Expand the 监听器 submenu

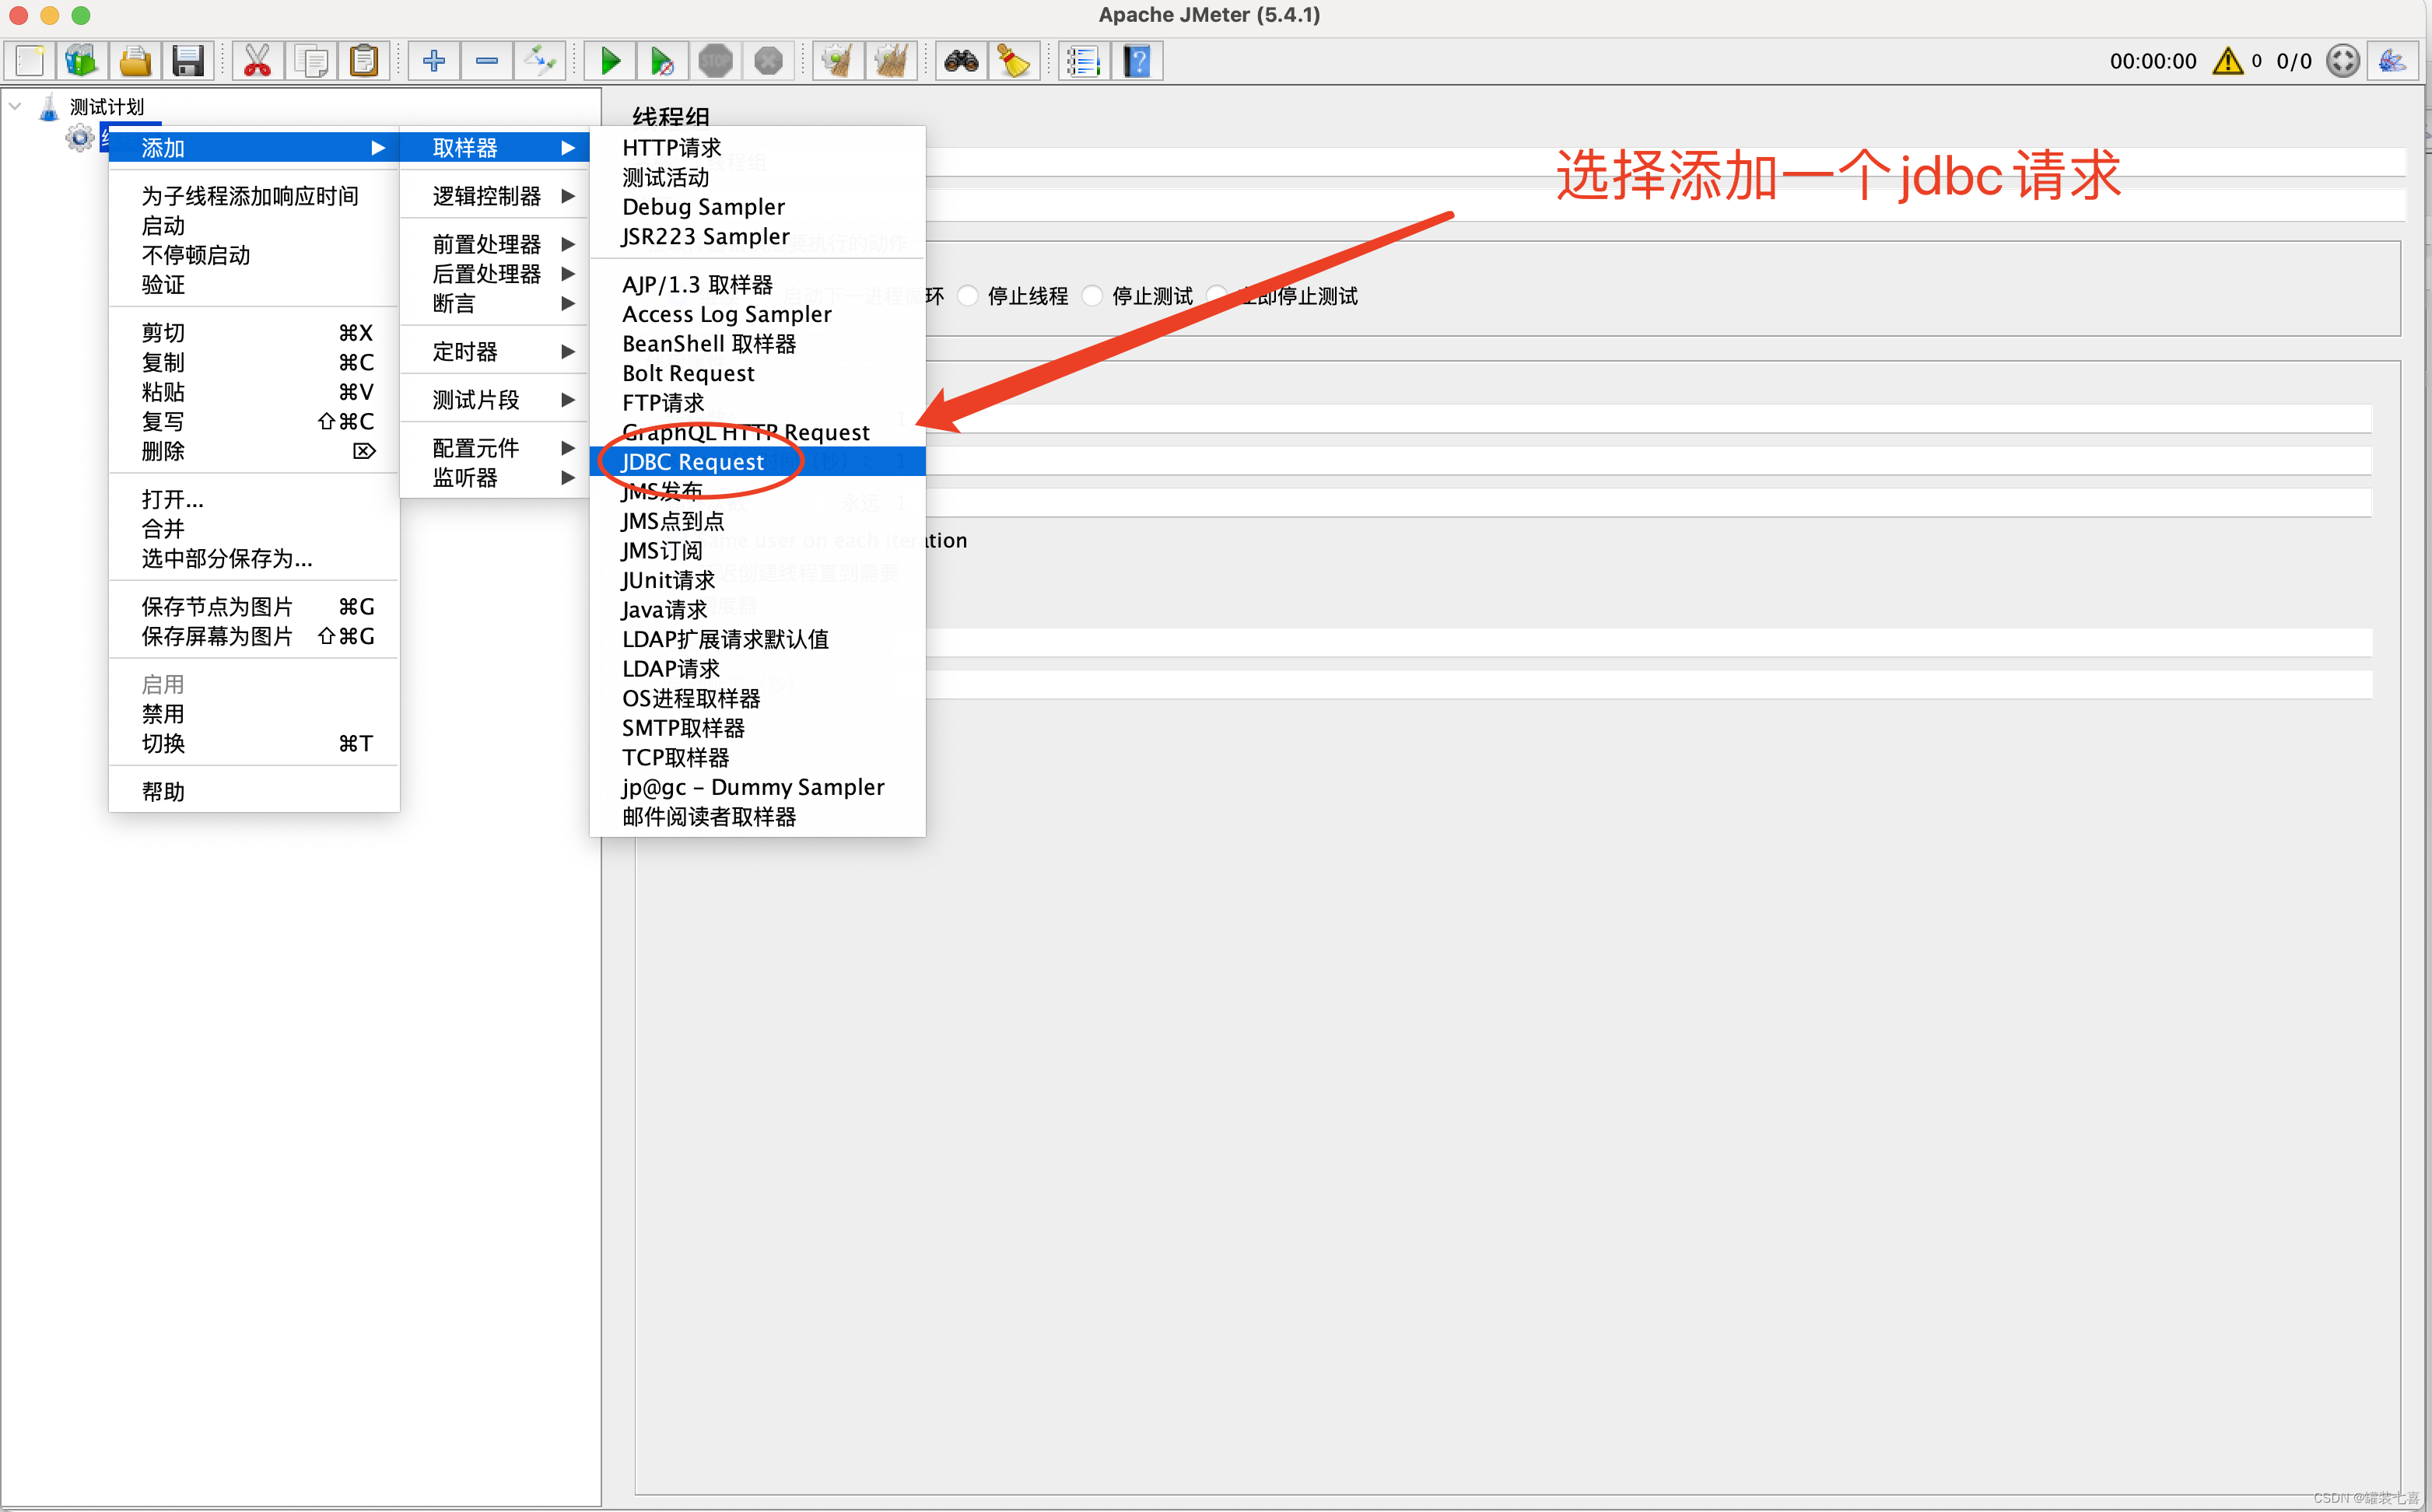(495, 478)
